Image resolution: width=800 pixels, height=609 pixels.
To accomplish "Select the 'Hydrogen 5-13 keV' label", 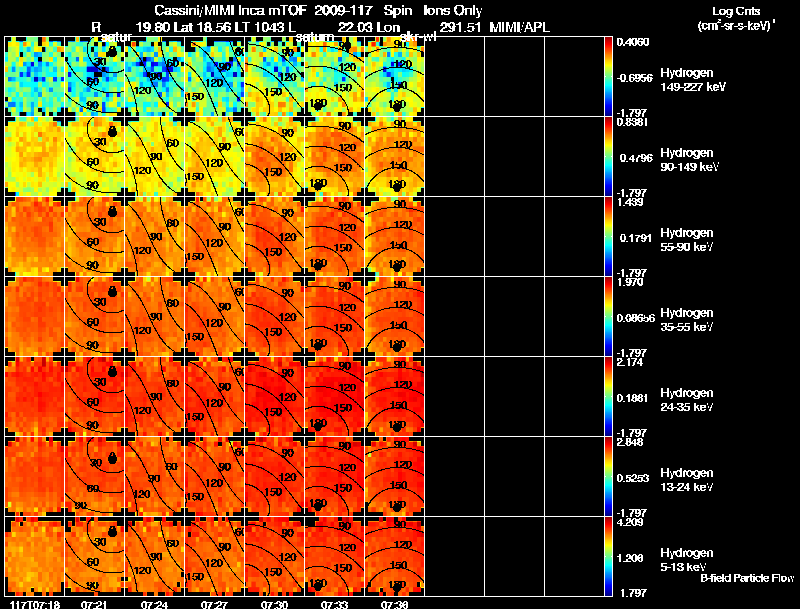I will tap(687, 560).
